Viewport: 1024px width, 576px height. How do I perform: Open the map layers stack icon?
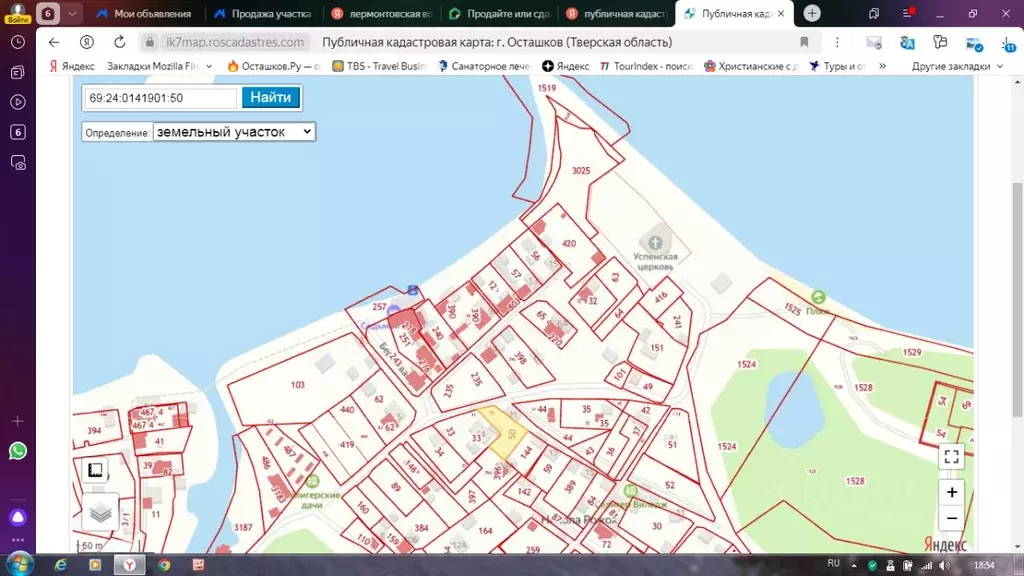pos(101,513)
